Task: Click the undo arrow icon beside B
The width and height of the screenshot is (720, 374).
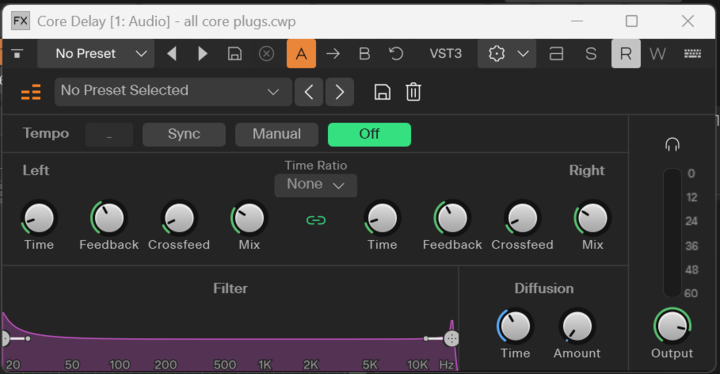Action: pyautogui.click(x=396, y=54)
